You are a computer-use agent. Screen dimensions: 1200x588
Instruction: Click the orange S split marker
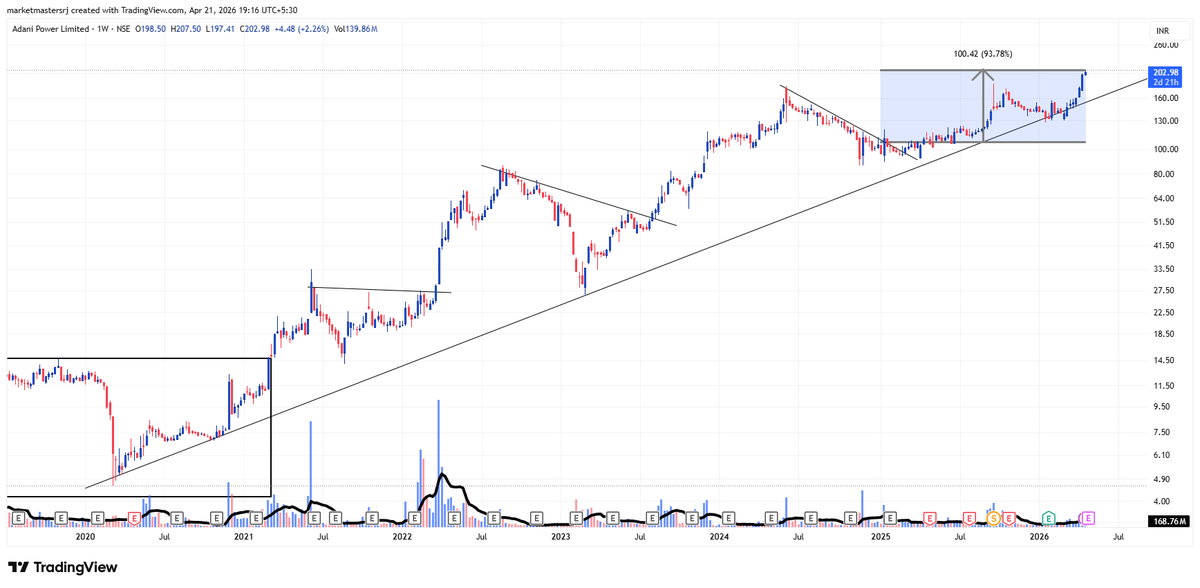(x=993, y=518)
